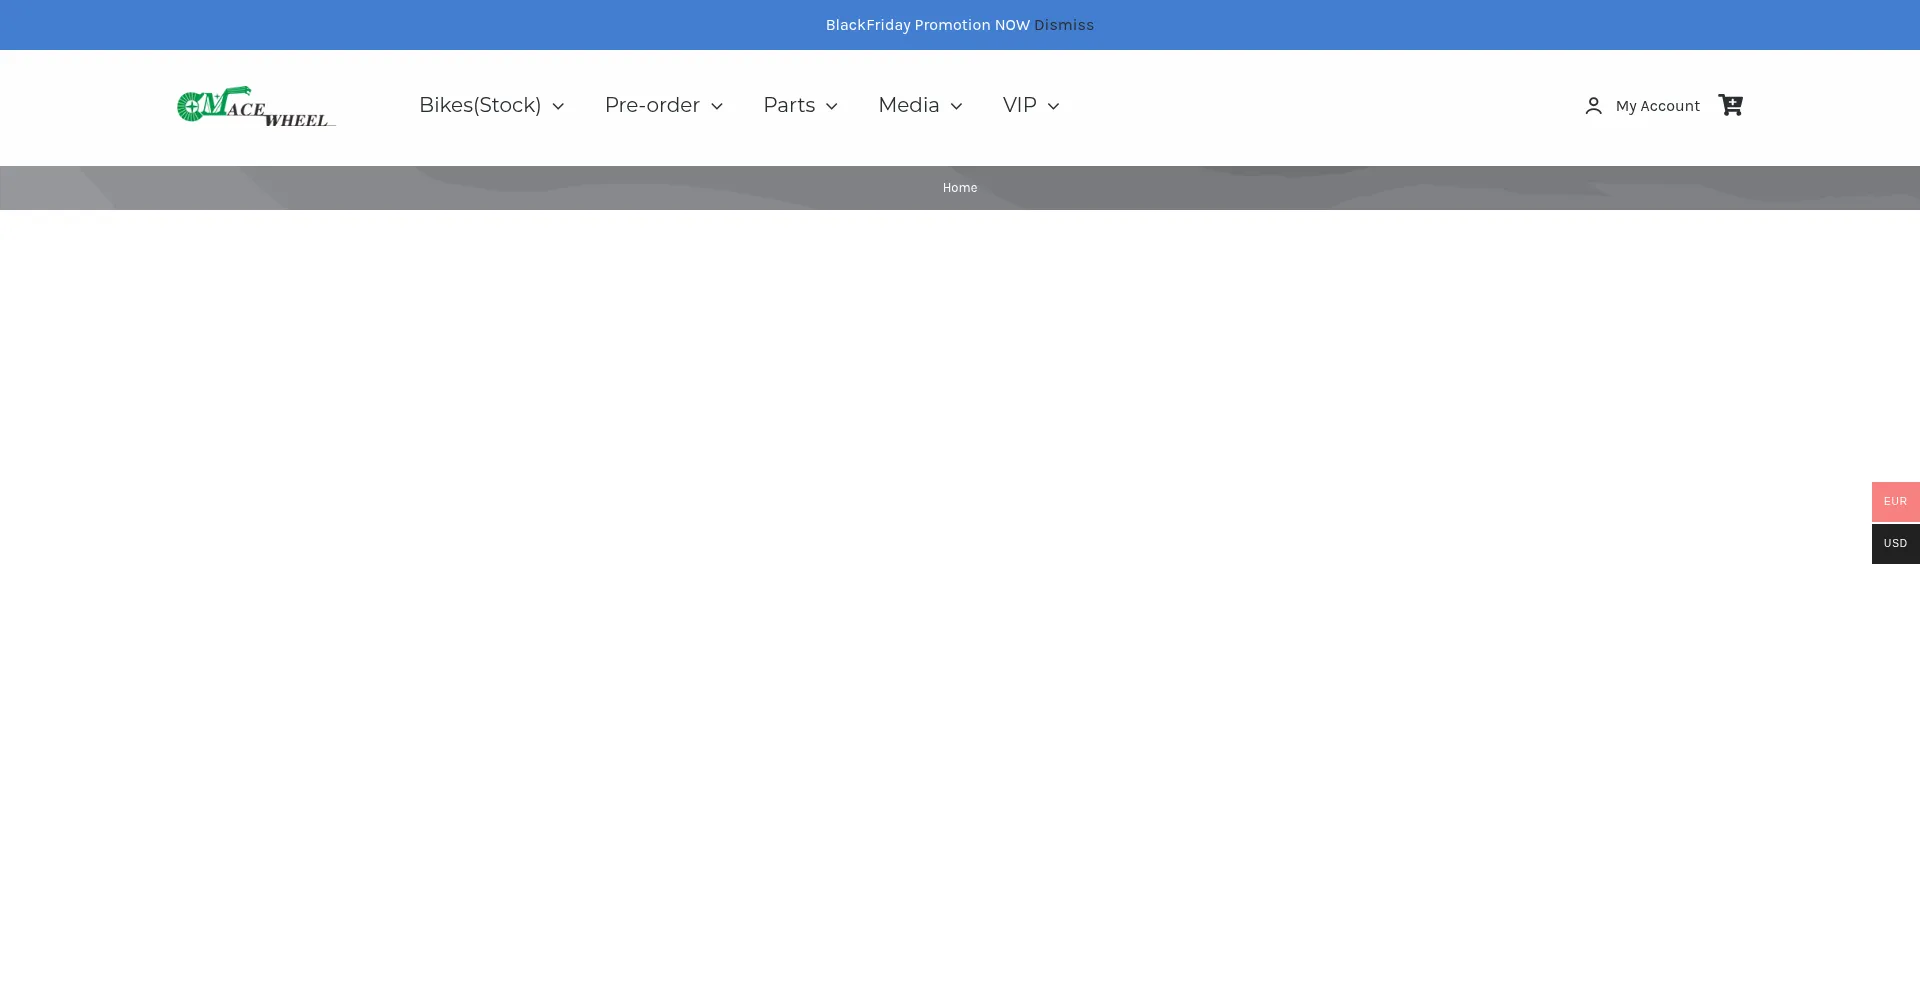Click the My Account link
This screenshot has width=1920, height=993.
pyautogui.click(x=1657, y=105)
